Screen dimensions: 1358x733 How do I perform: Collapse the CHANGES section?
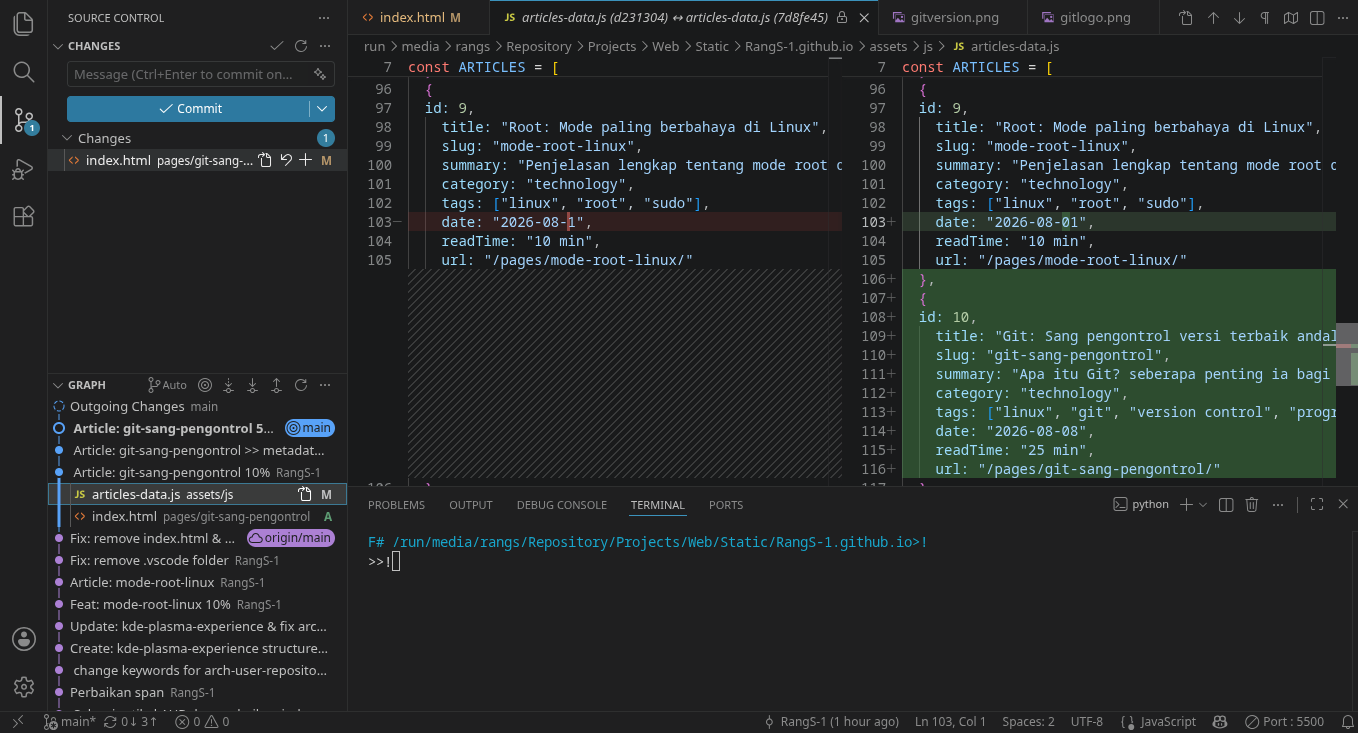[59, 46]
